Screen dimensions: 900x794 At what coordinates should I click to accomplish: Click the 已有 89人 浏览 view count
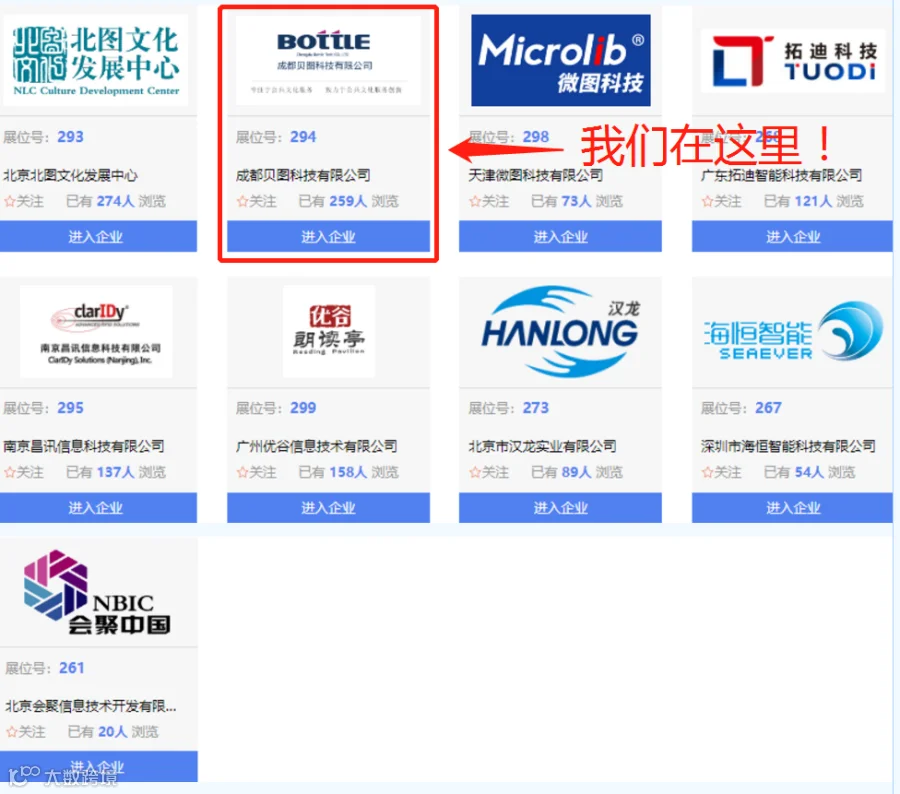(x=577, y=472)
